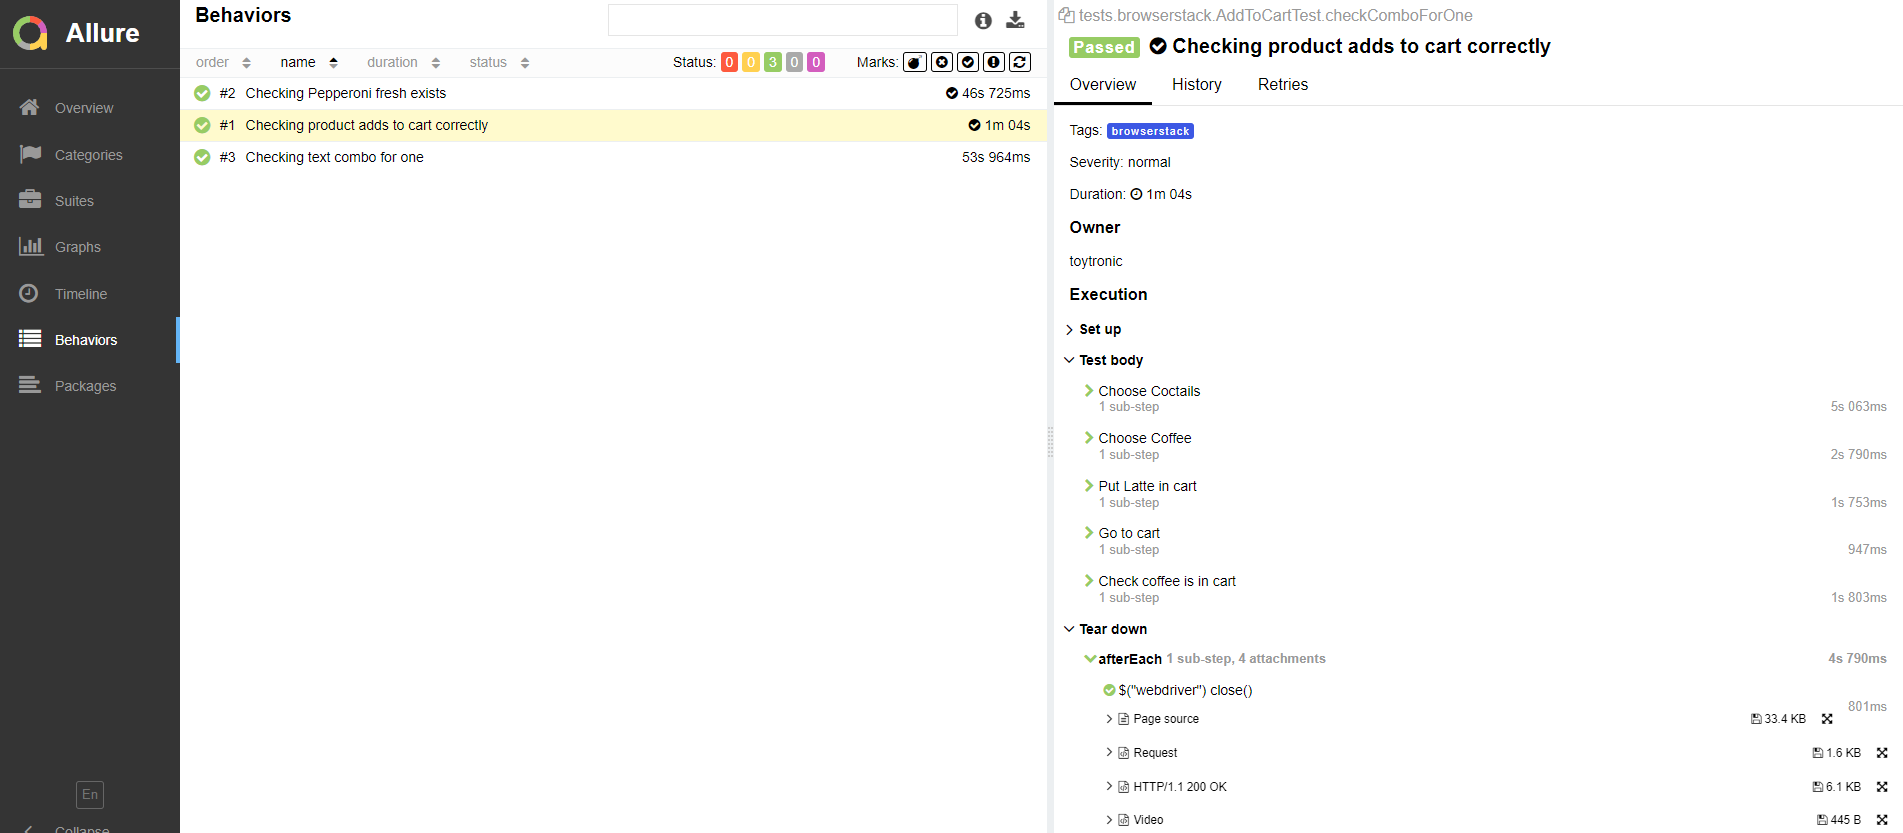Toggle the new broken exclamation mark filter

(x=994, y=62)
